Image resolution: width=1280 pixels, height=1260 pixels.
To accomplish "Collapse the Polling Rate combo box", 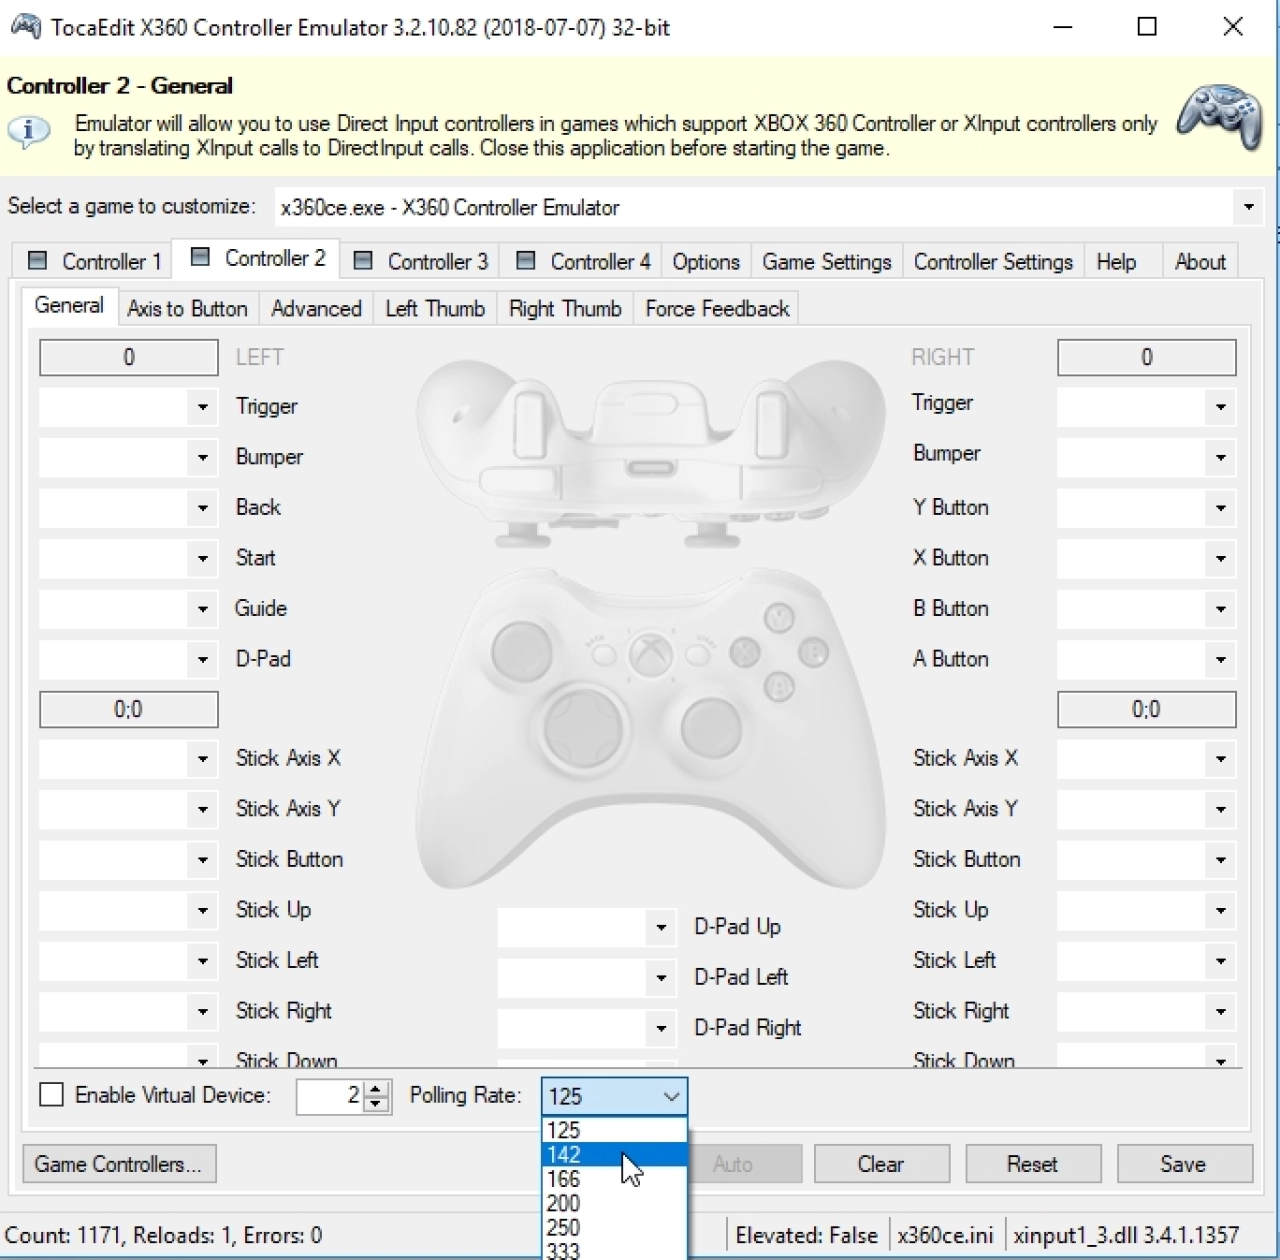I will [x=671, y=1096].
